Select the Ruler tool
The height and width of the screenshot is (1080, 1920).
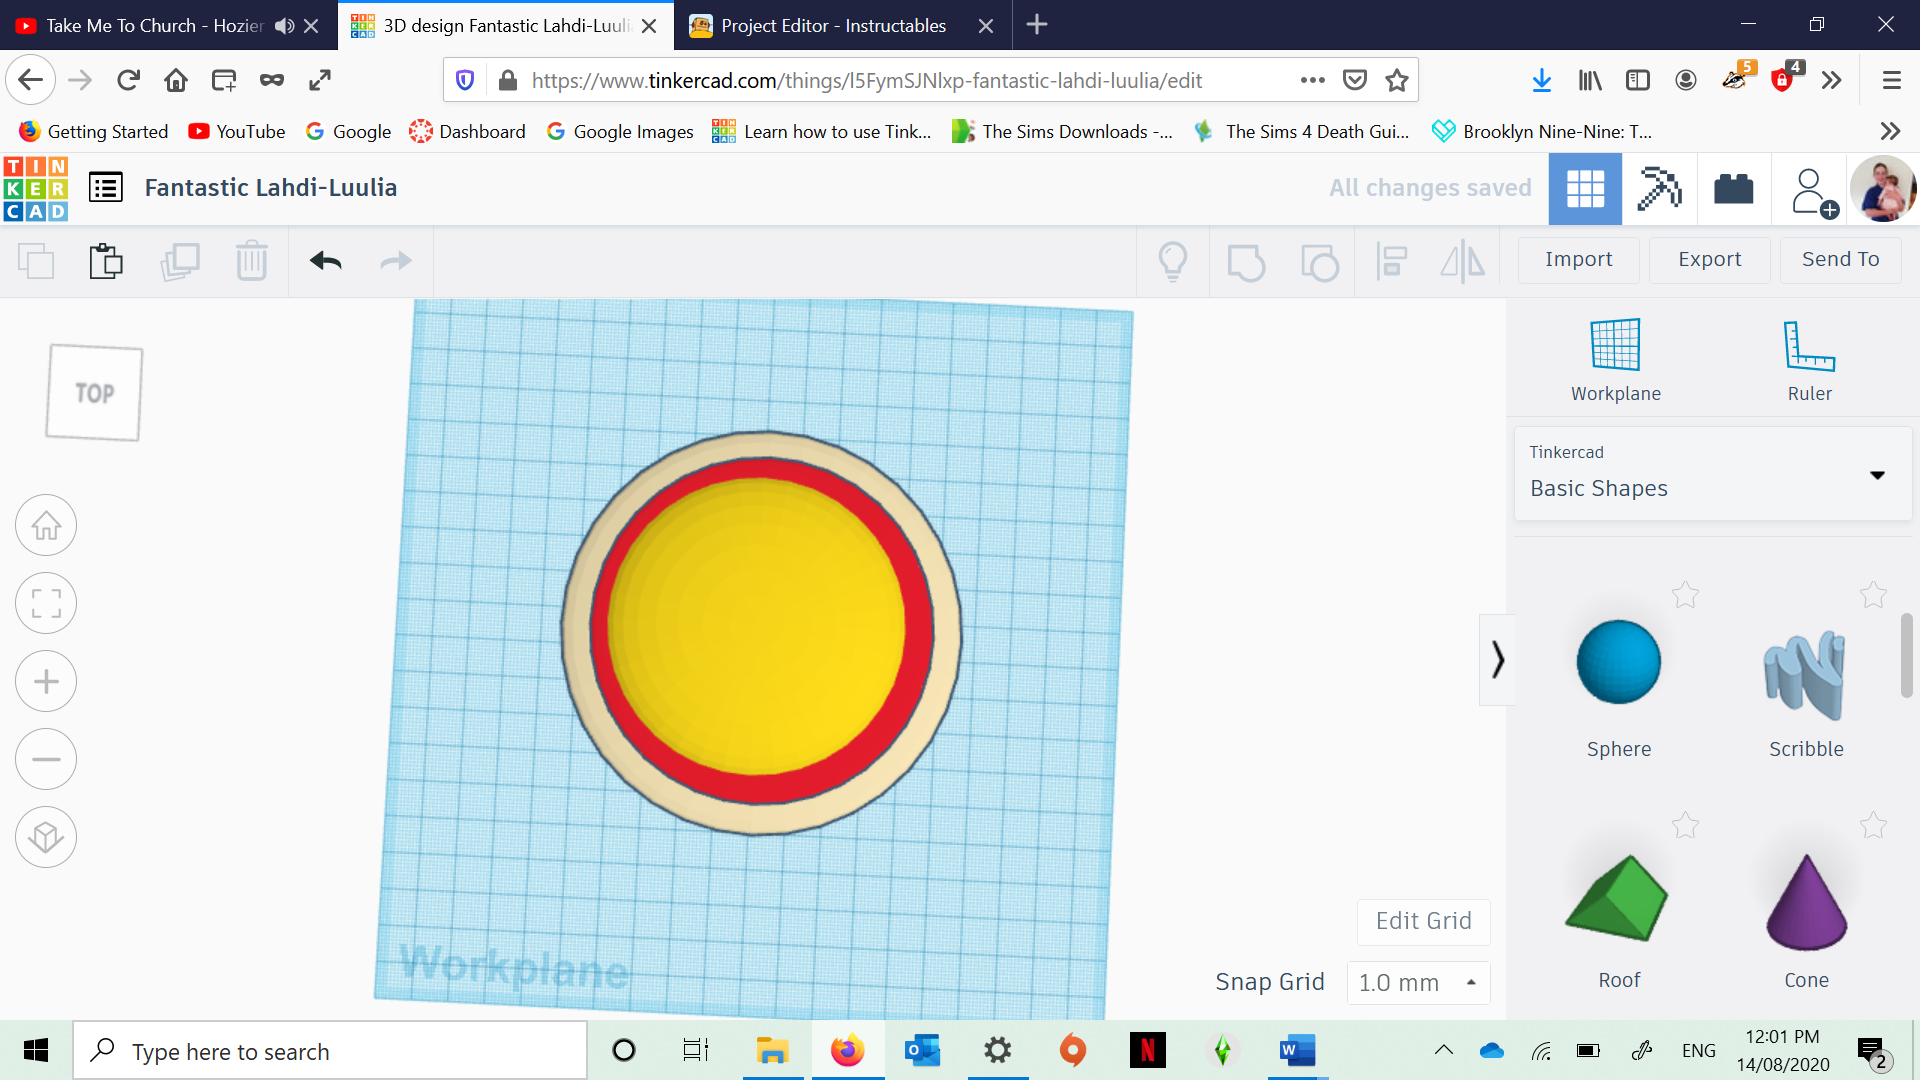(x=1809, y=360)
